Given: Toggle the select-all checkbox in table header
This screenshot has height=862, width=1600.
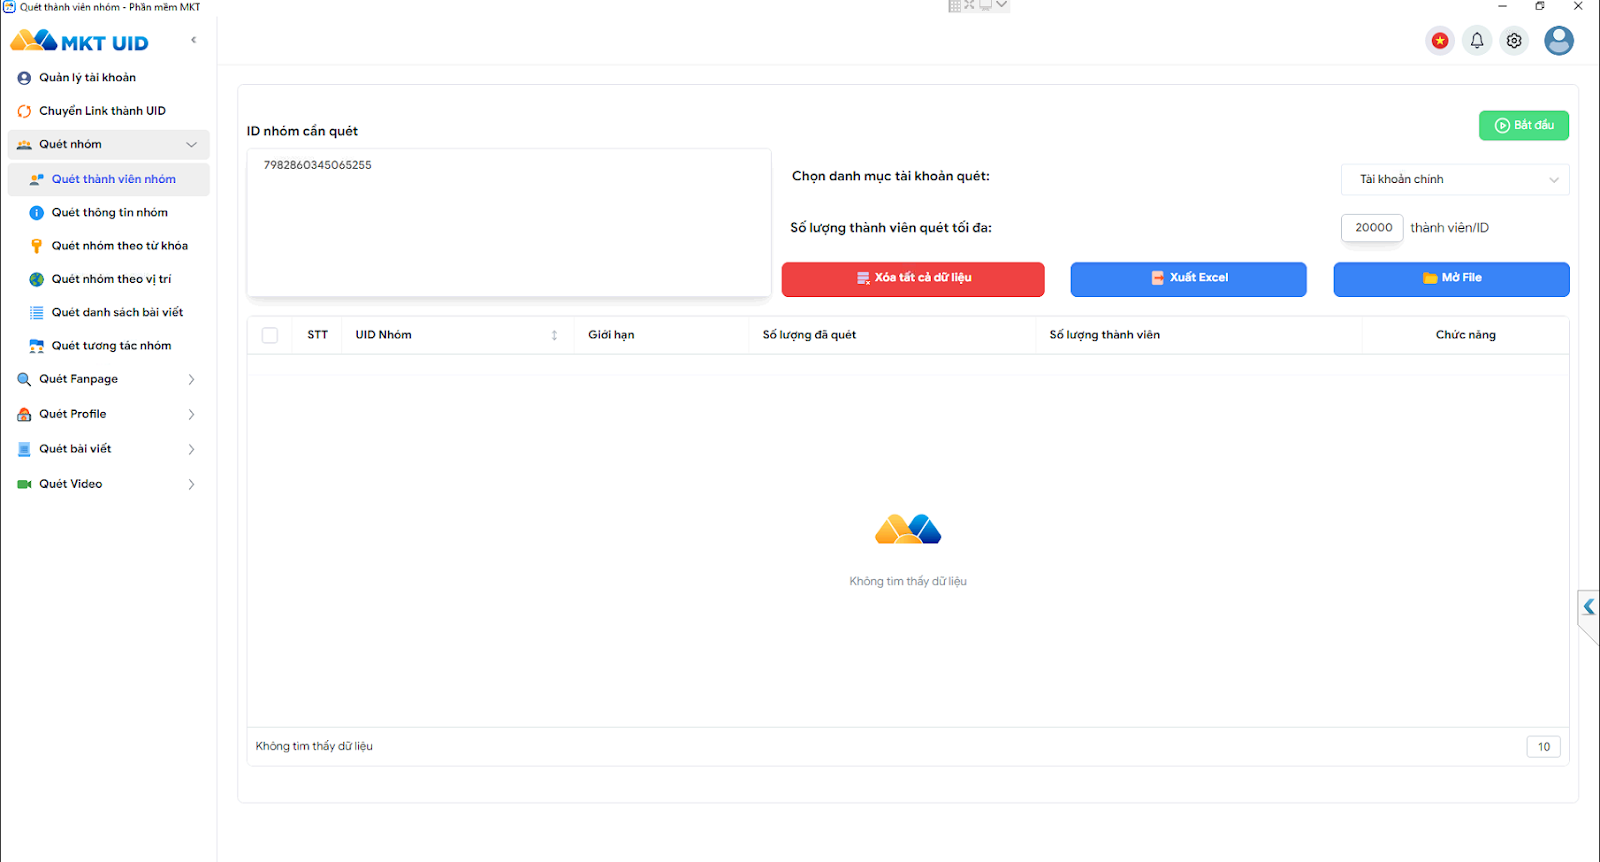Looking at the screenshot, I should [x=270, y=335].
